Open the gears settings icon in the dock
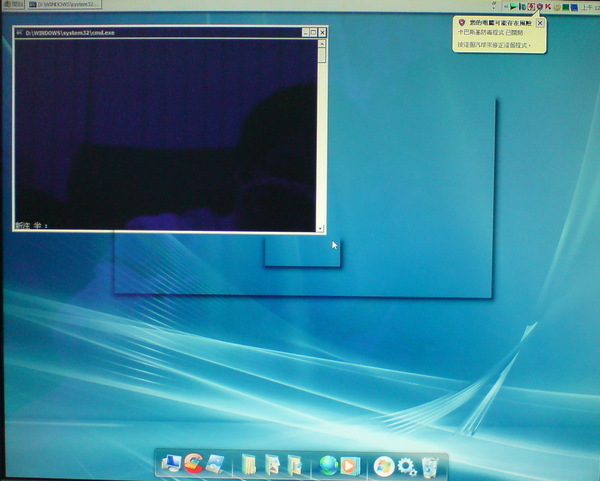Image resolution: width=600 pixels, height=481 pixels. (407, 467)
